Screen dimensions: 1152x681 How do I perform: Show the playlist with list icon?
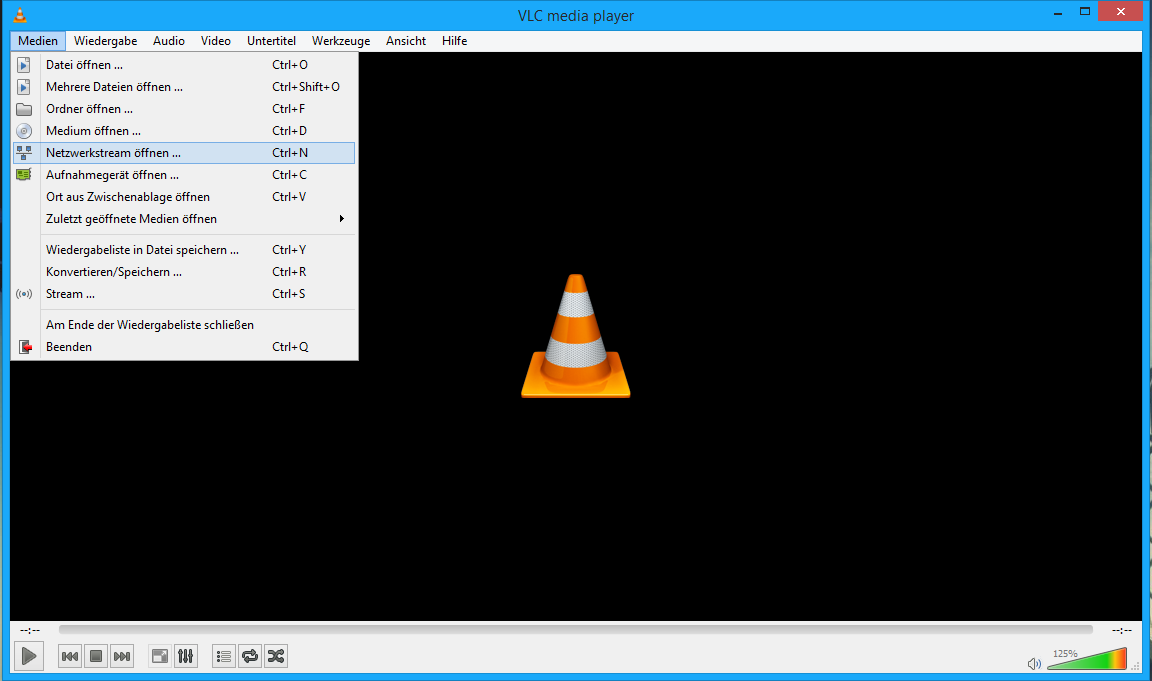(x=223, y=656)
